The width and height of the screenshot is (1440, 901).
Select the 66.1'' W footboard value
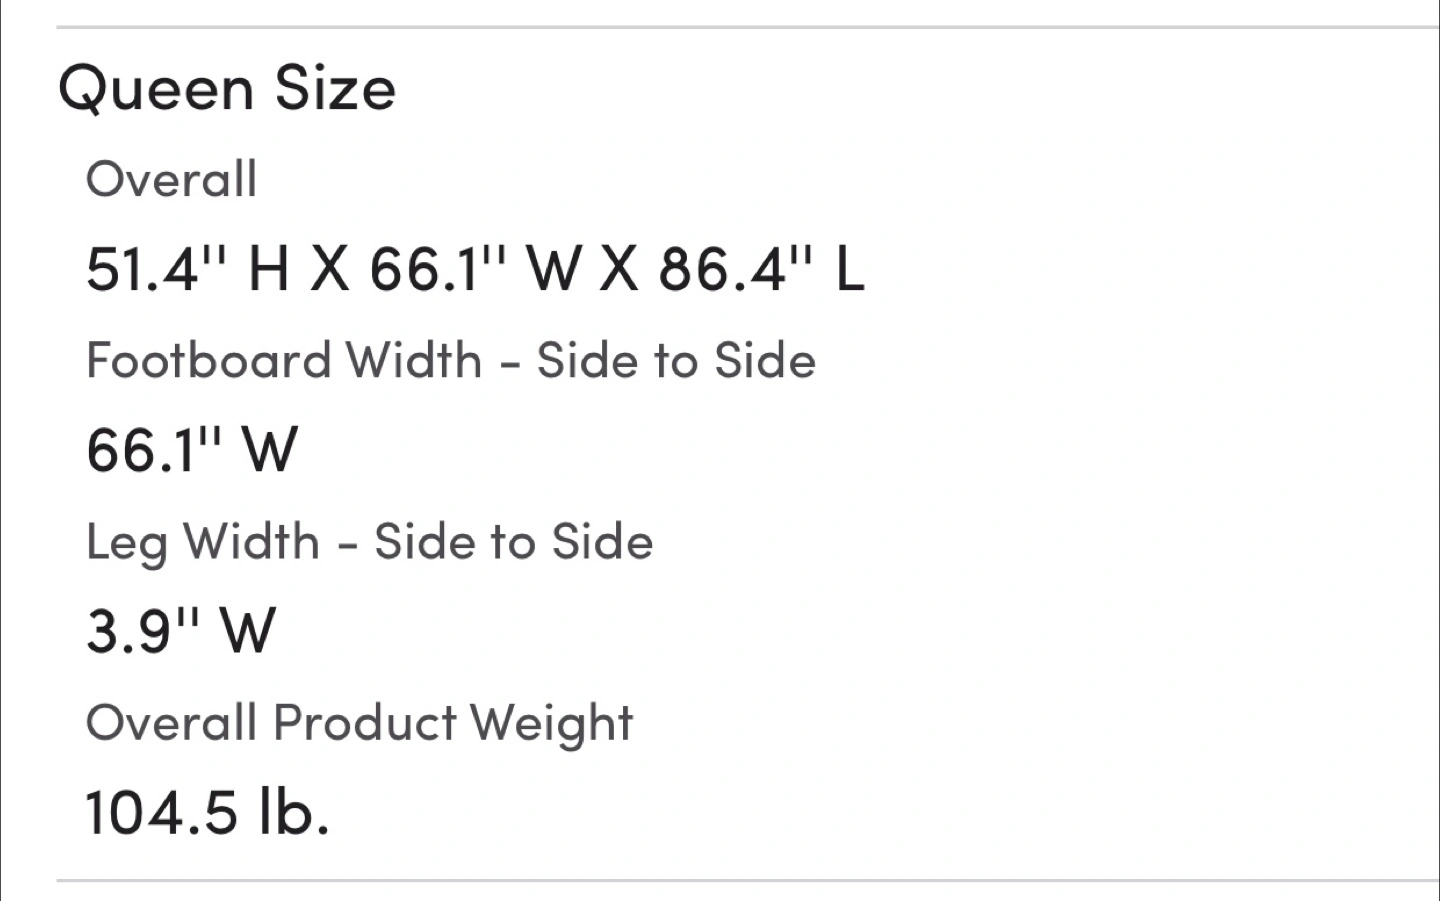(x=192, y=450)
